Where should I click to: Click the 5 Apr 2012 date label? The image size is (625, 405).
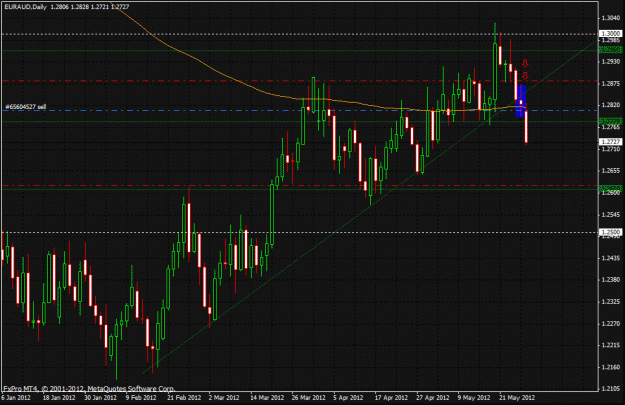348,397
